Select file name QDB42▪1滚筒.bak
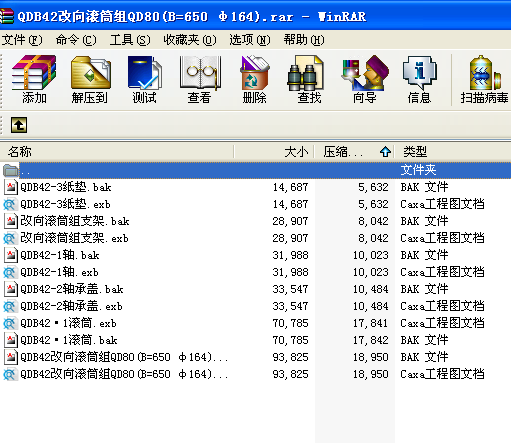 [x=69, y=340]
